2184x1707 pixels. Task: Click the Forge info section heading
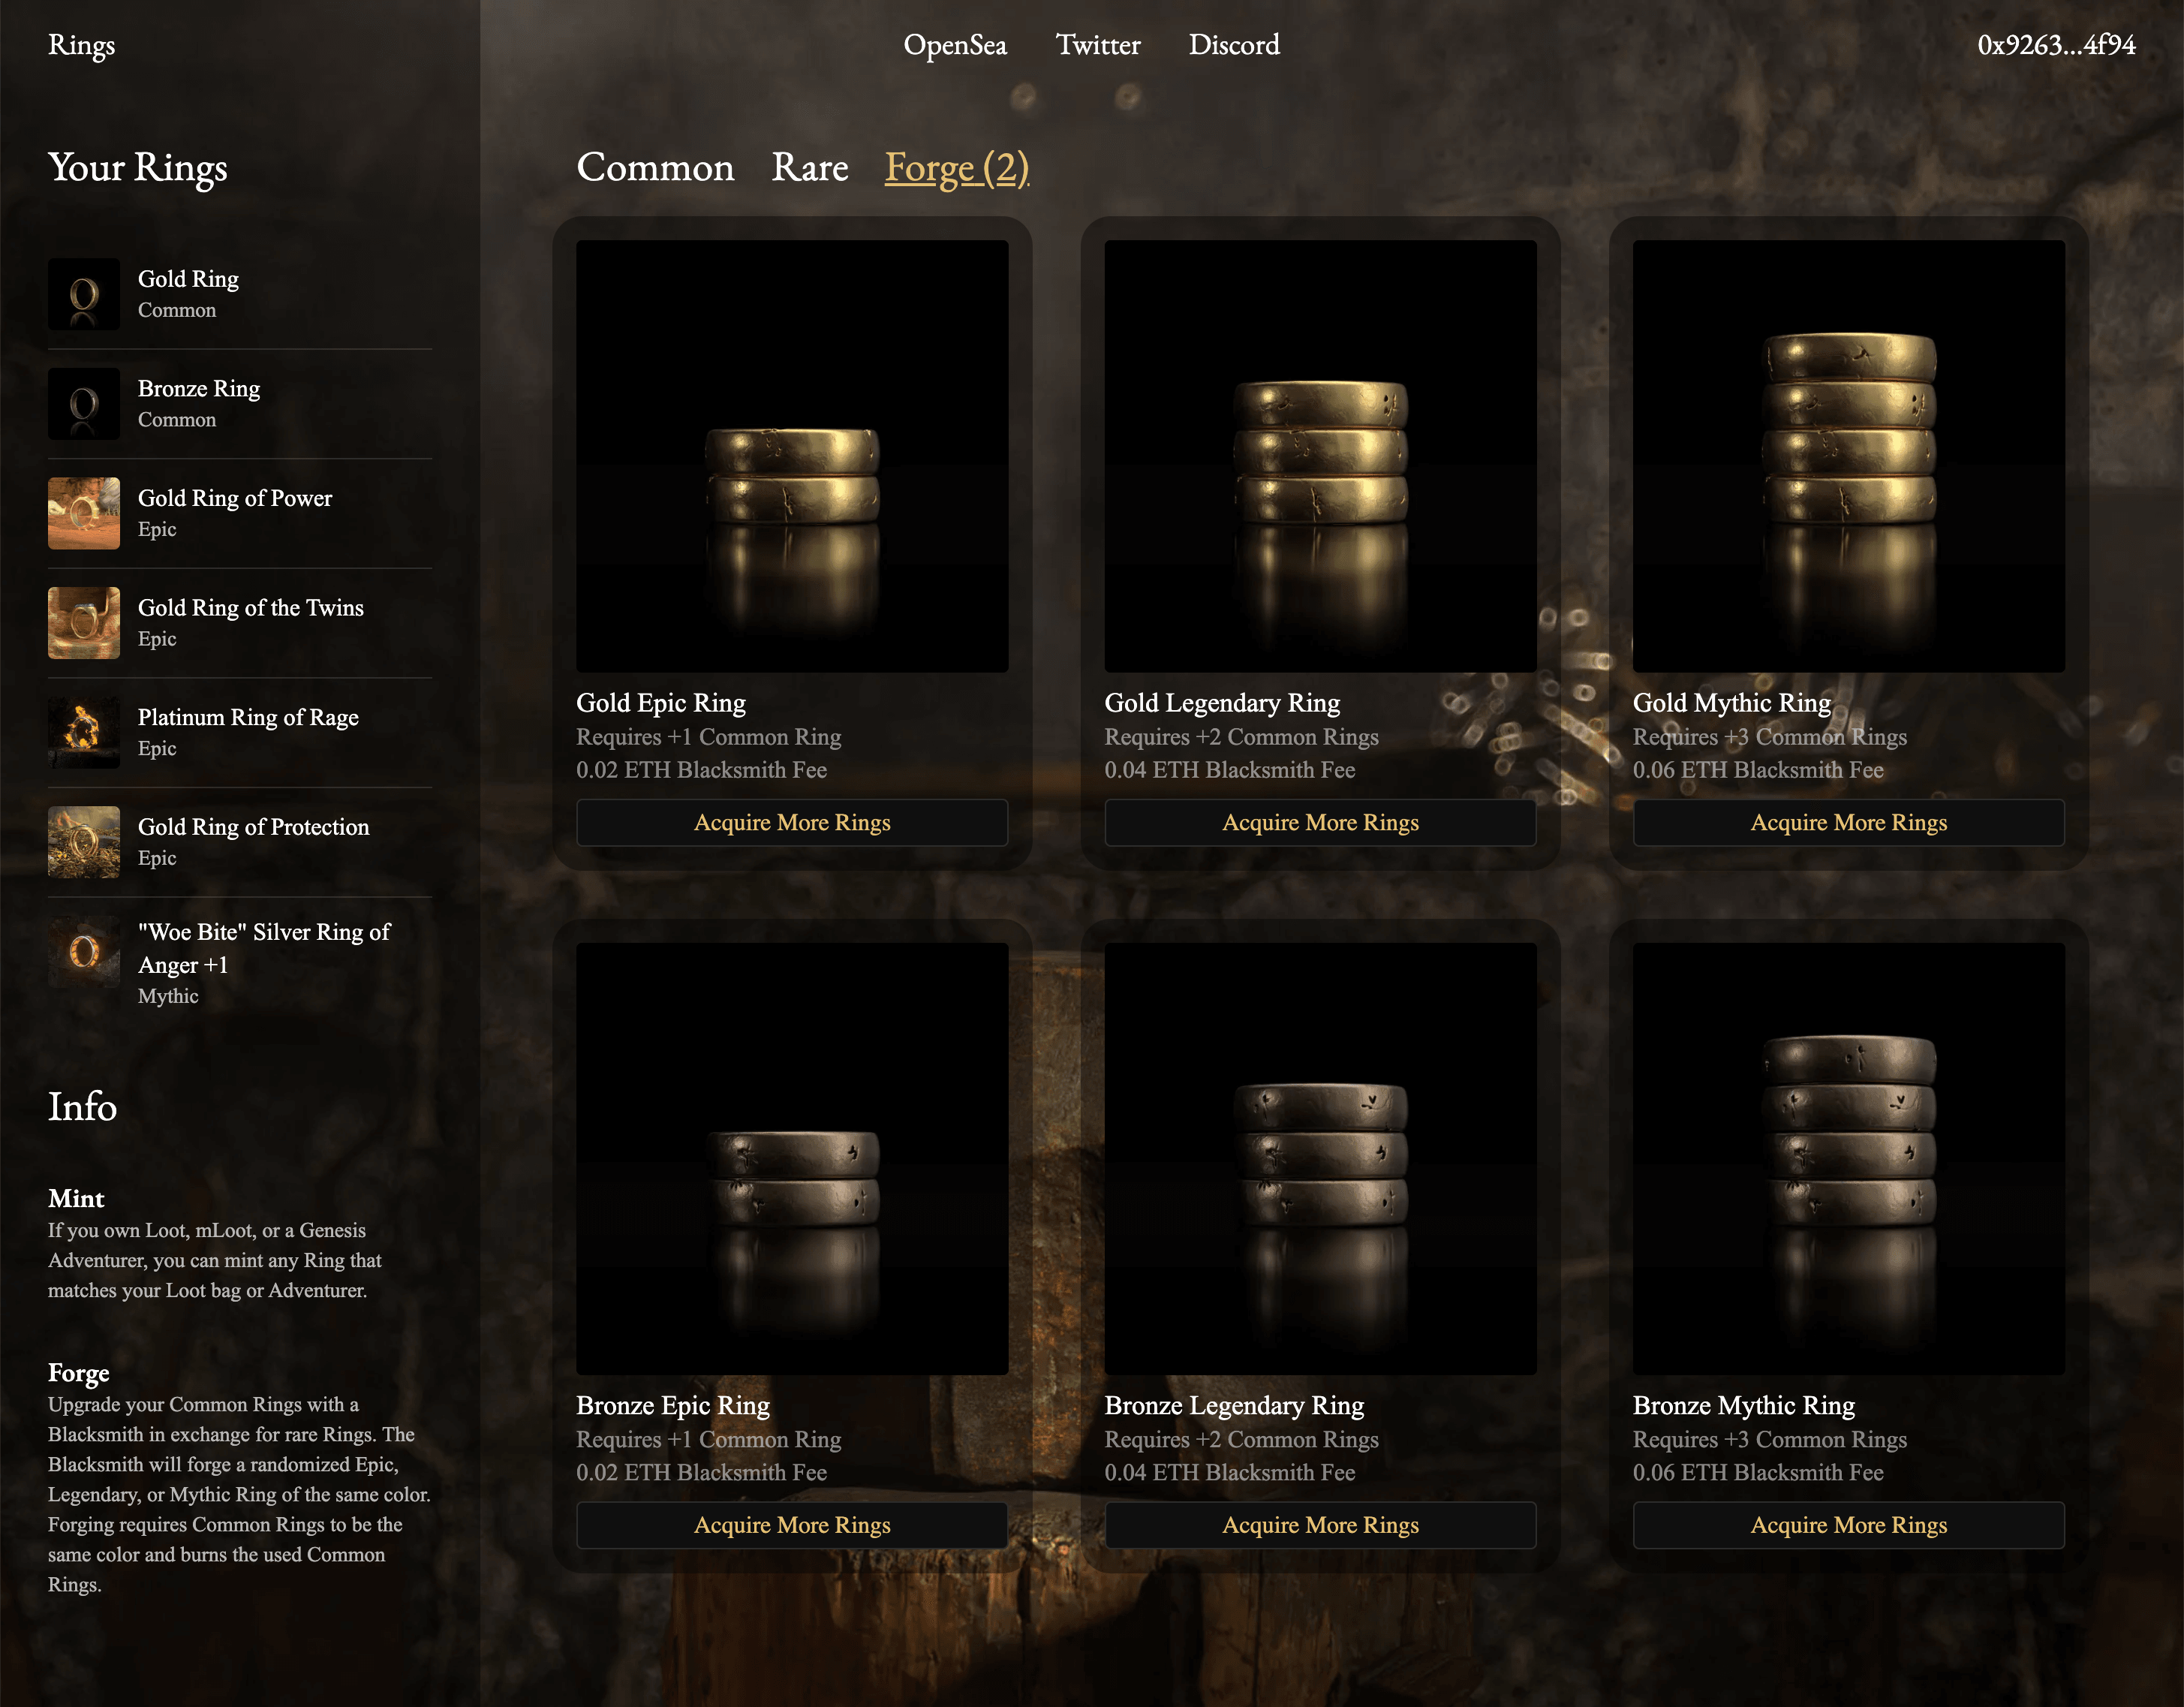(79, 1374)
